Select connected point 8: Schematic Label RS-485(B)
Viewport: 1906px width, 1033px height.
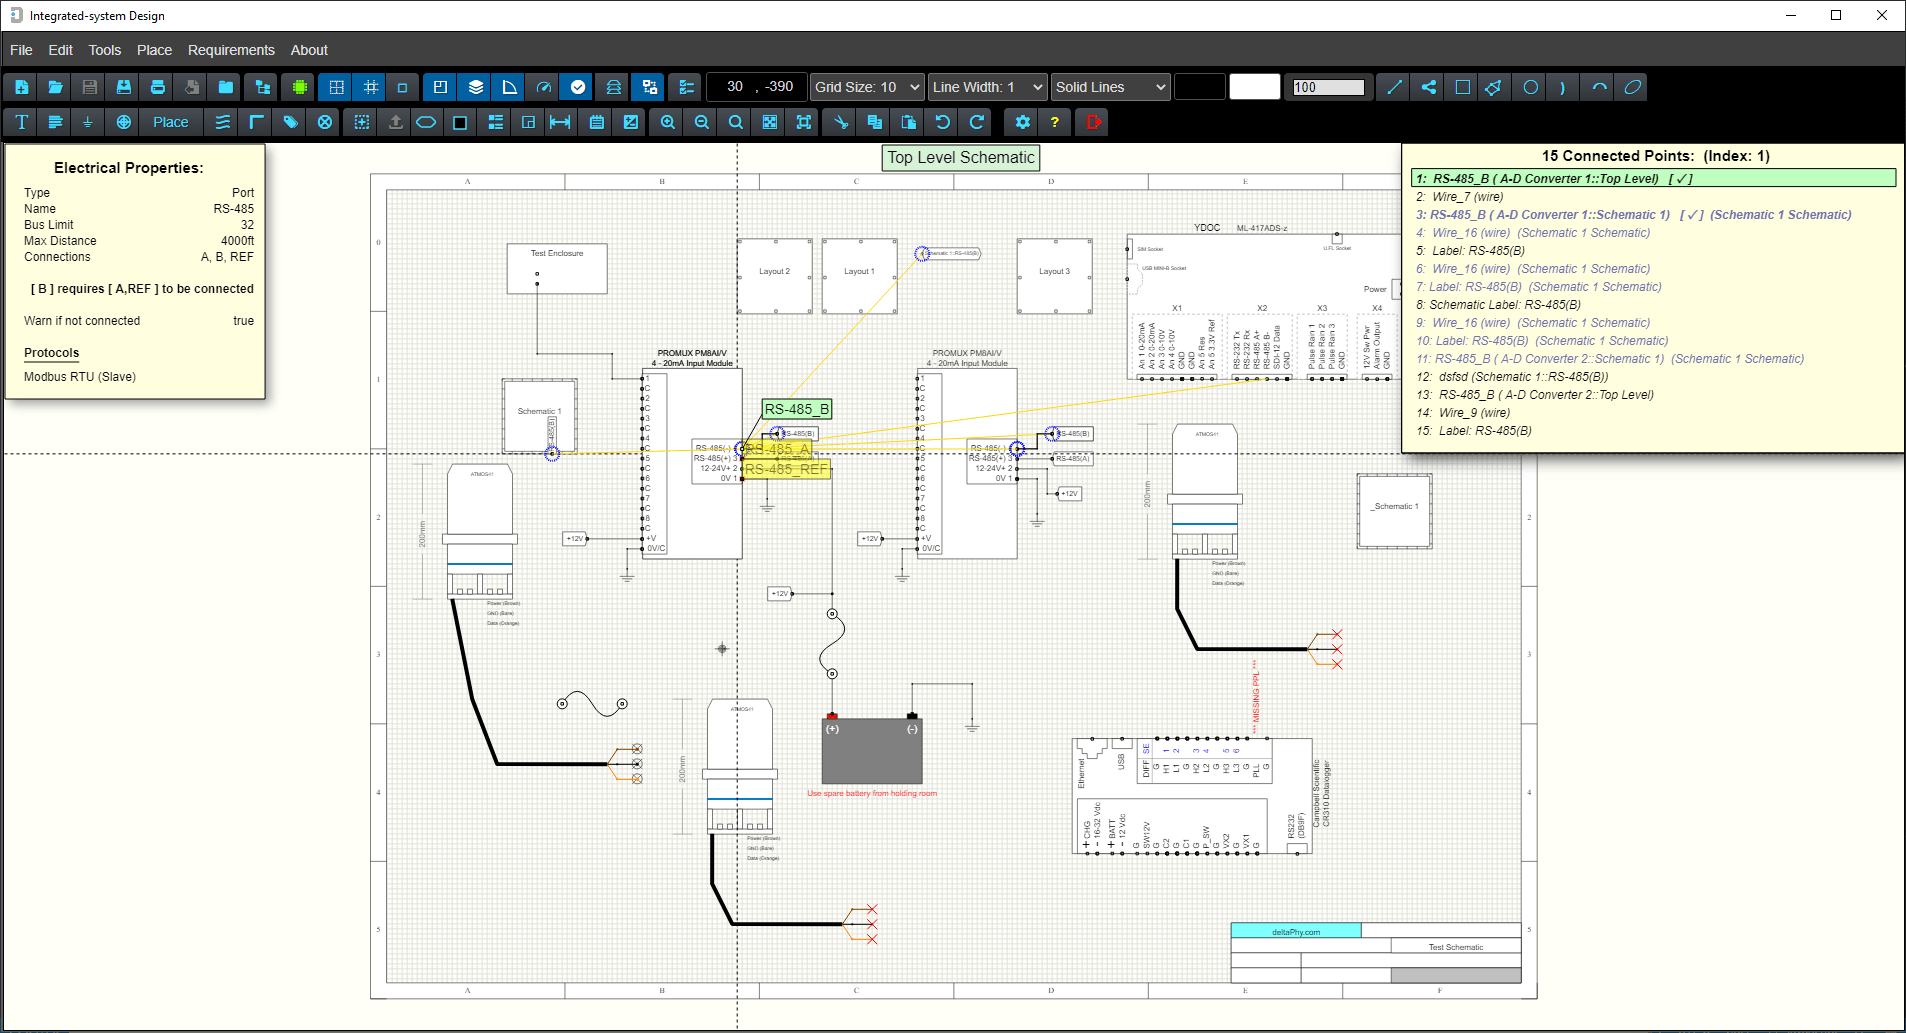[1498, 305]
